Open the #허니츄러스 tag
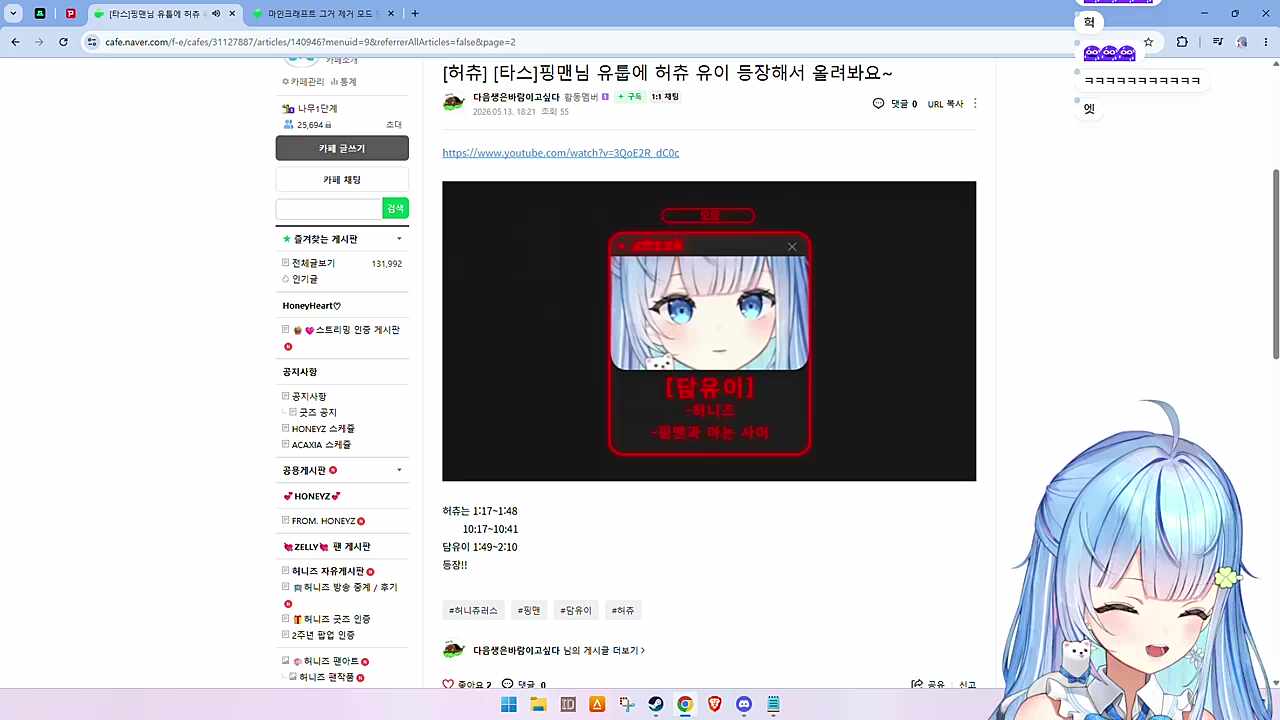The height and width of the screenshot is (720, 1280). pos(473,610)
